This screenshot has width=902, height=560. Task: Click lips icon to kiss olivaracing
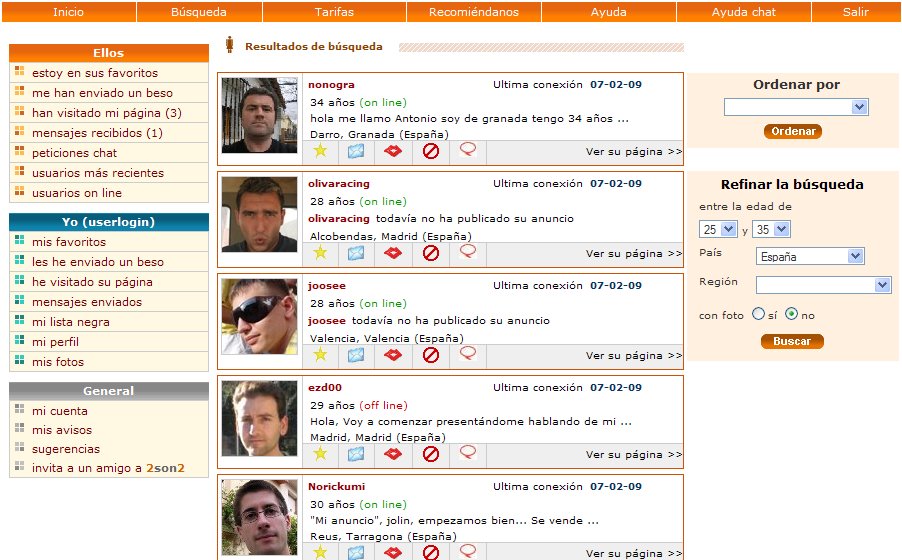pyautogui.click(x=393, y=253)
